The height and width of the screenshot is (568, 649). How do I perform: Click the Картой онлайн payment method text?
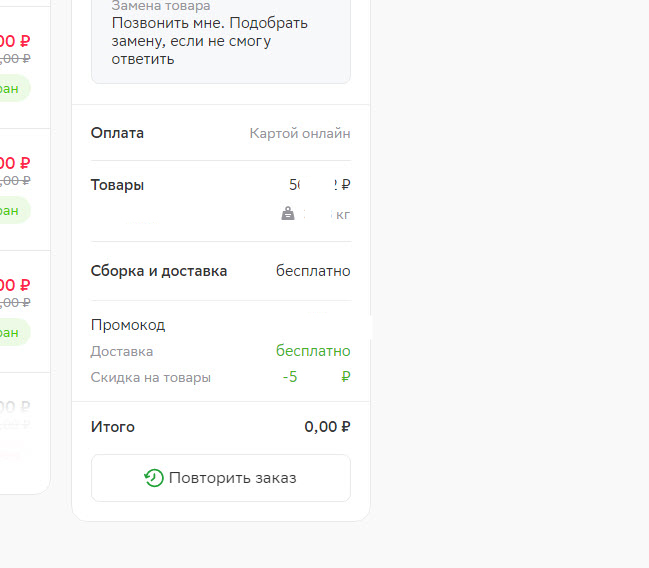(300, 133)
